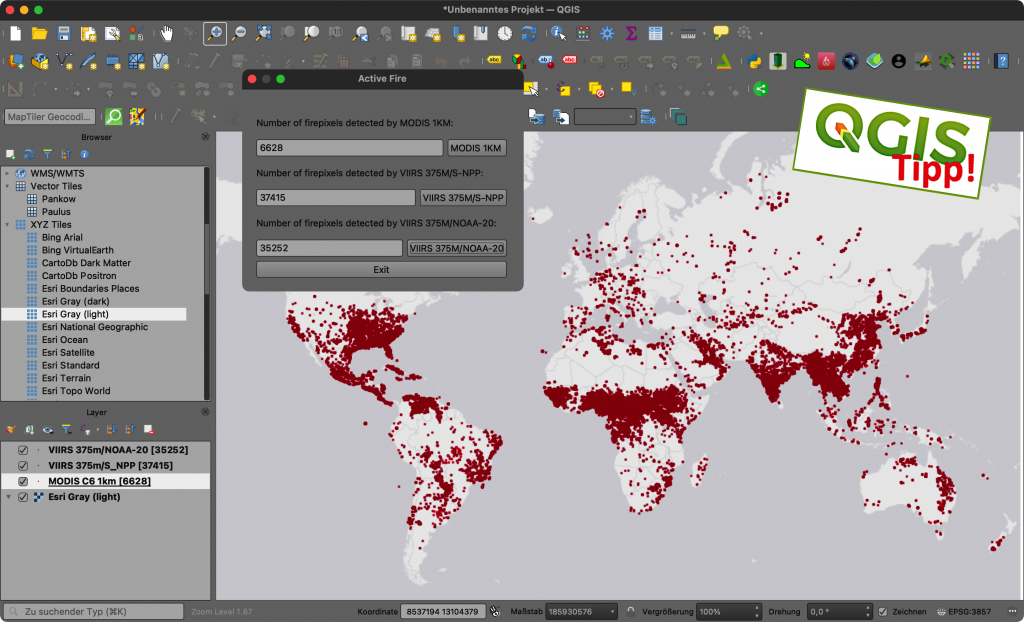Screen dimensions: 1024x622
Task: Click Collapse All icon in Layer panel
Action: (x=130, y=430)
